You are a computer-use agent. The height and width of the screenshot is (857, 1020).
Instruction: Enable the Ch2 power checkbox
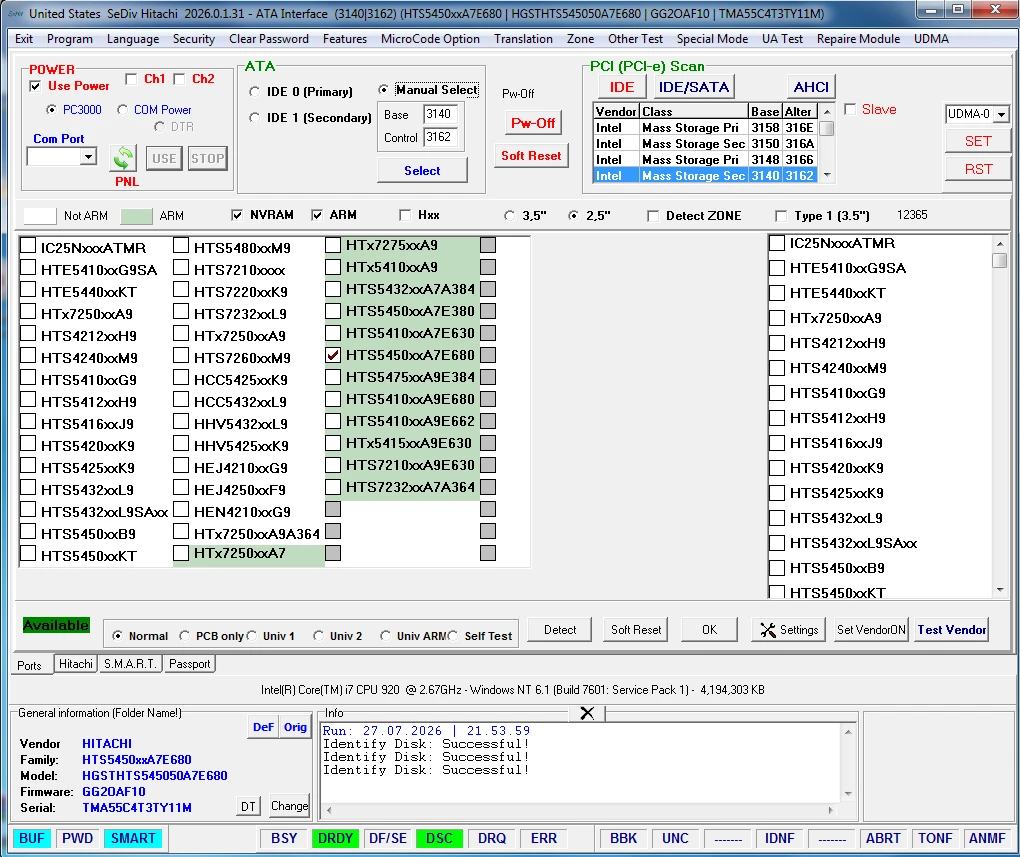(180, 79)
